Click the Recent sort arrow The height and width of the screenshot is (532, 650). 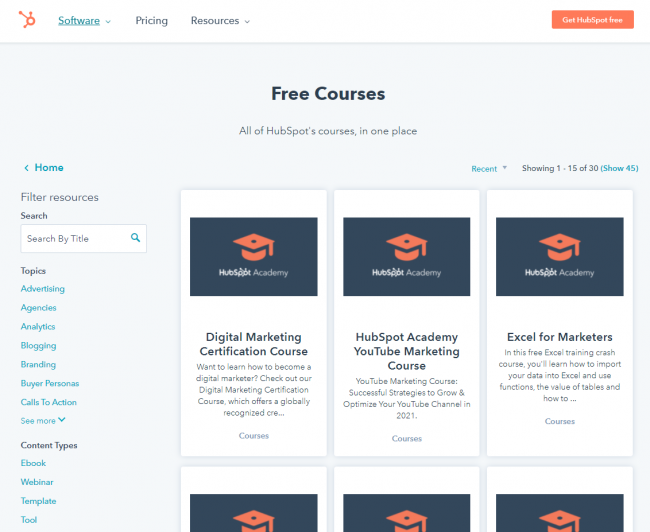coord(504,168)
